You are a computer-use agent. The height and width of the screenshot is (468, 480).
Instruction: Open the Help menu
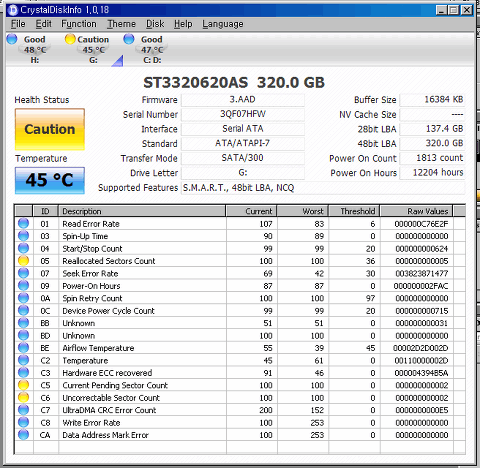click(x=183, y=24)
